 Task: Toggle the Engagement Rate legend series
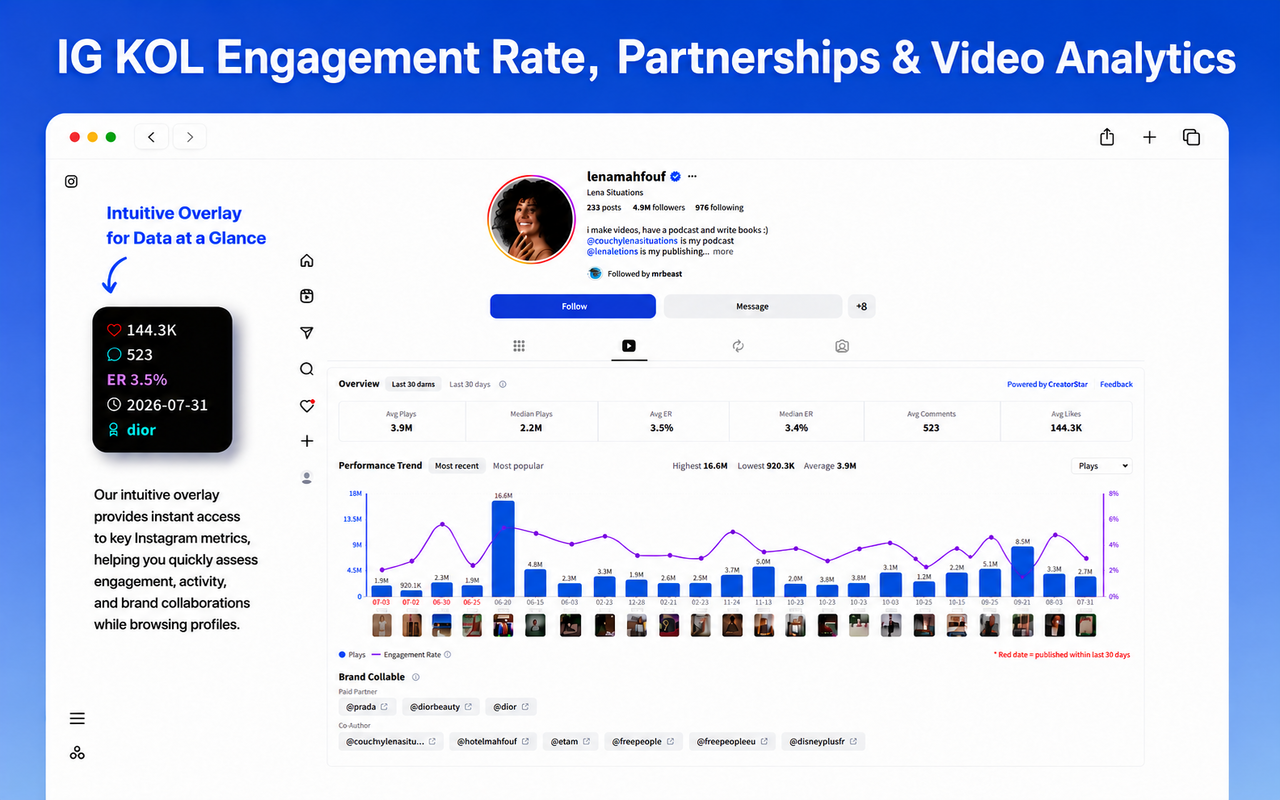pyautogui.click(x=406, y=655)
